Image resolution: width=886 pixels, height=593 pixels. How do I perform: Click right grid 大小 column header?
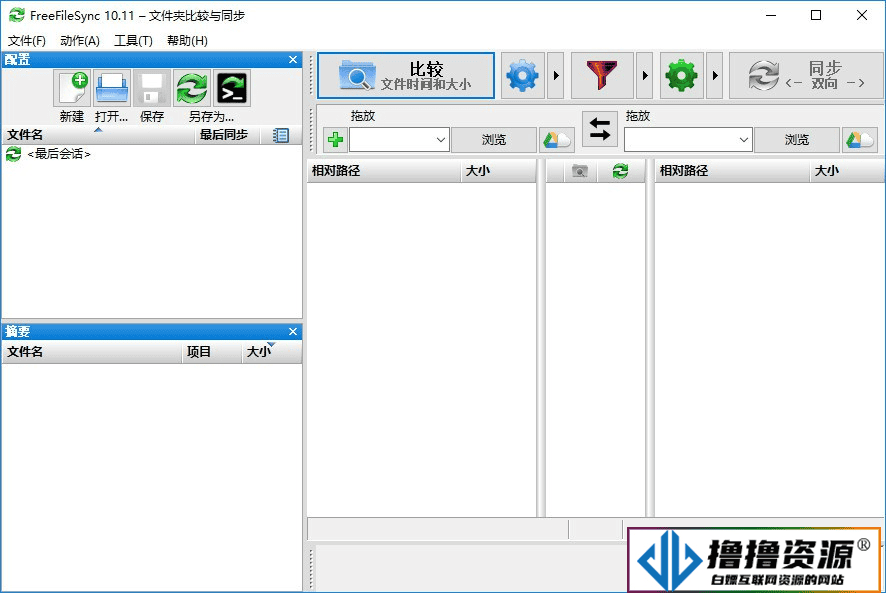pos(846,171)
